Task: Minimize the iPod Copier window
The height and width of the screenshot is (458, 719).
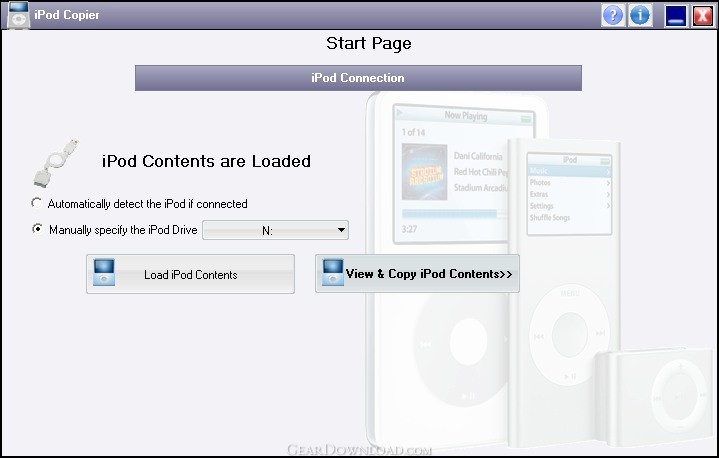Action: tap(676, 15)
